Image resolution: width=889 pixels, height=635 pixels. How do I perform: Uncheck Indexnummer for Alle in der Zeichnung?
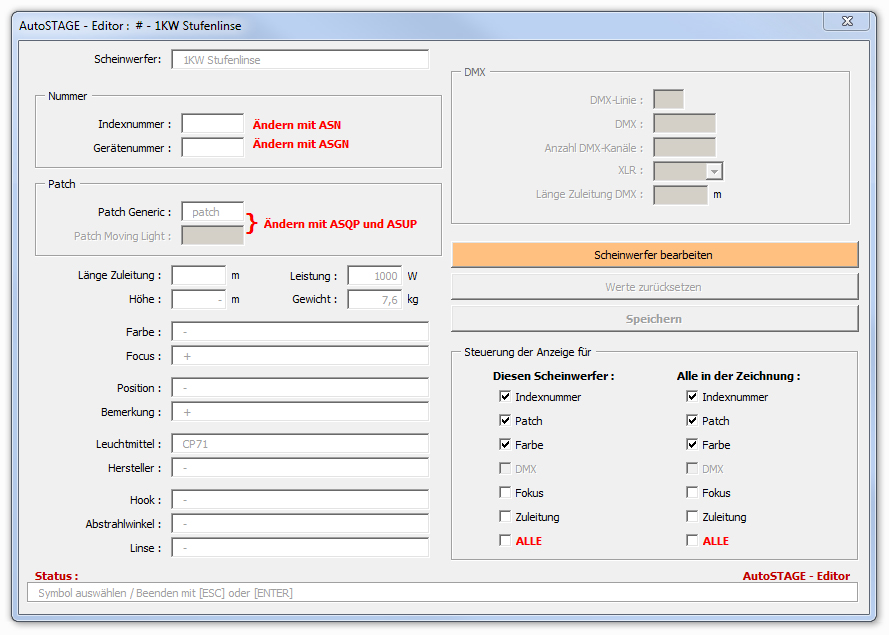click(692, 397)
